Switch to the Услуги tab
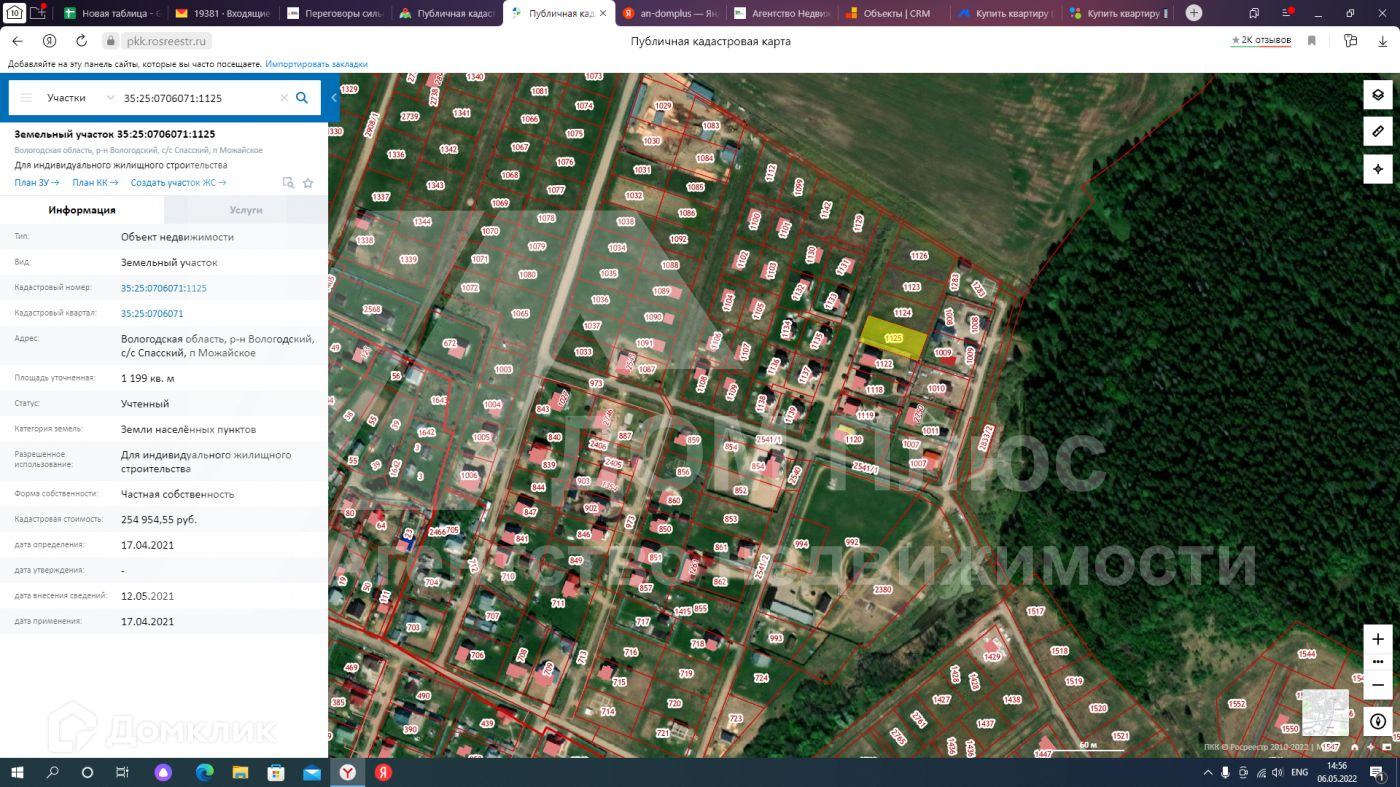The image size is (1400, 787). (246, 210)
